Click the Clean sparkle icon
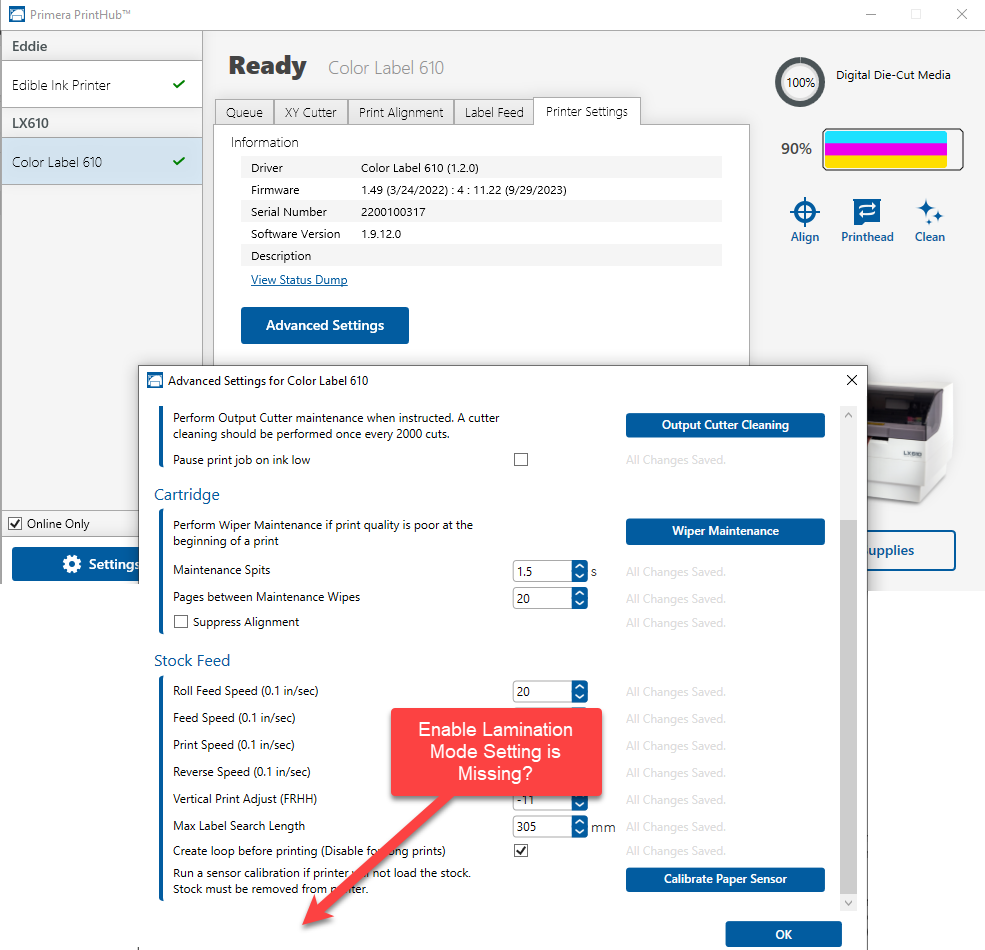985x950 pixels. point(930,212)
